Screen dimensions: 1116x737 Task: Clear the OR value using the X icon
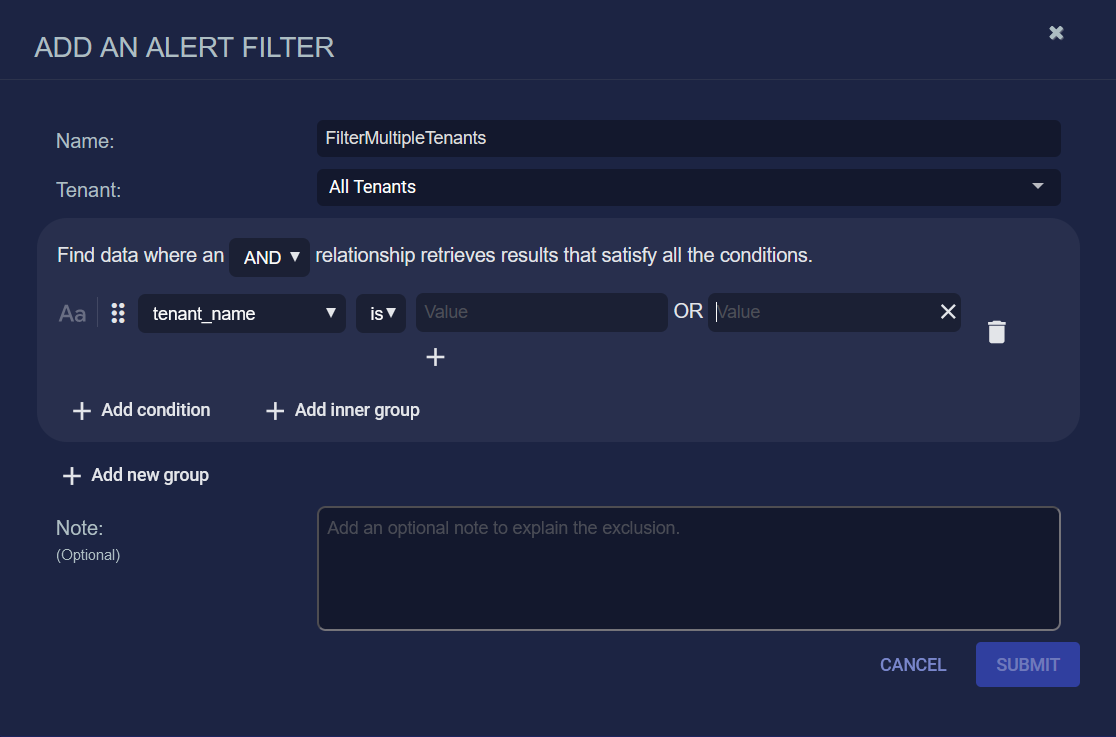click(x=947, y=311)
